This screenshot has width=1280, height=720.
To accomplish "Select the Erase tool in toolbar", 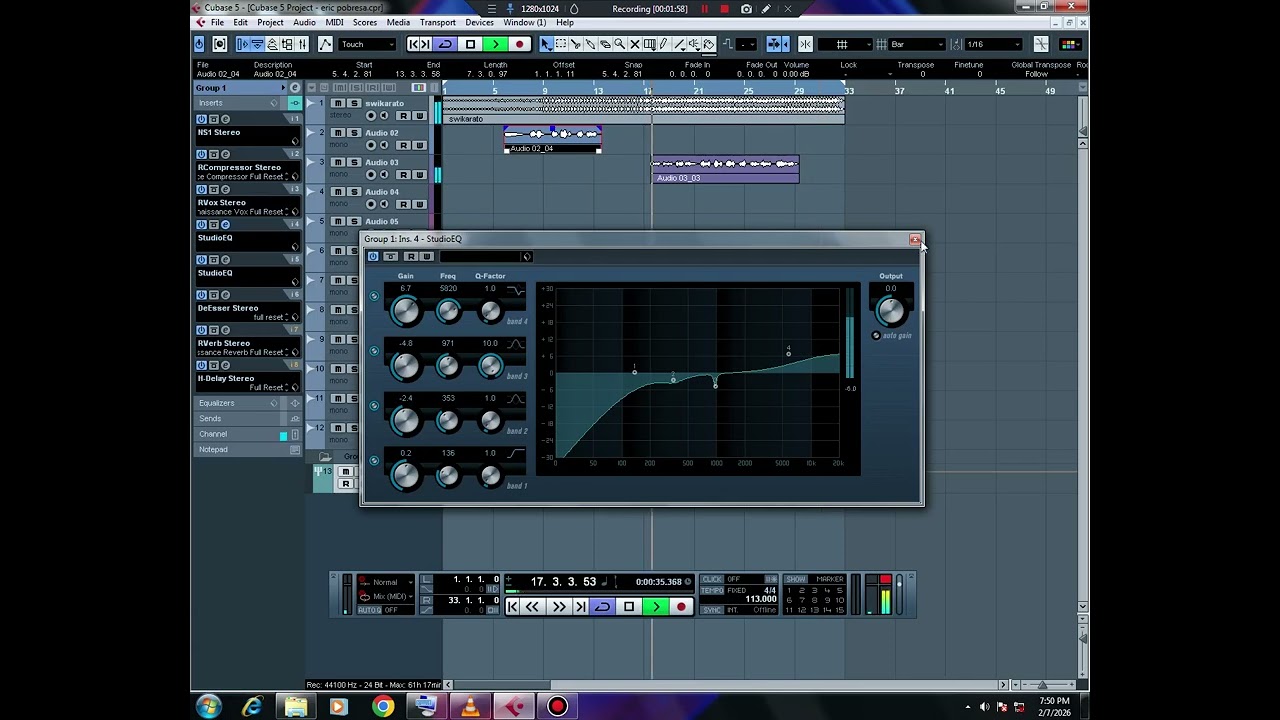I will (x=605, y=44).
